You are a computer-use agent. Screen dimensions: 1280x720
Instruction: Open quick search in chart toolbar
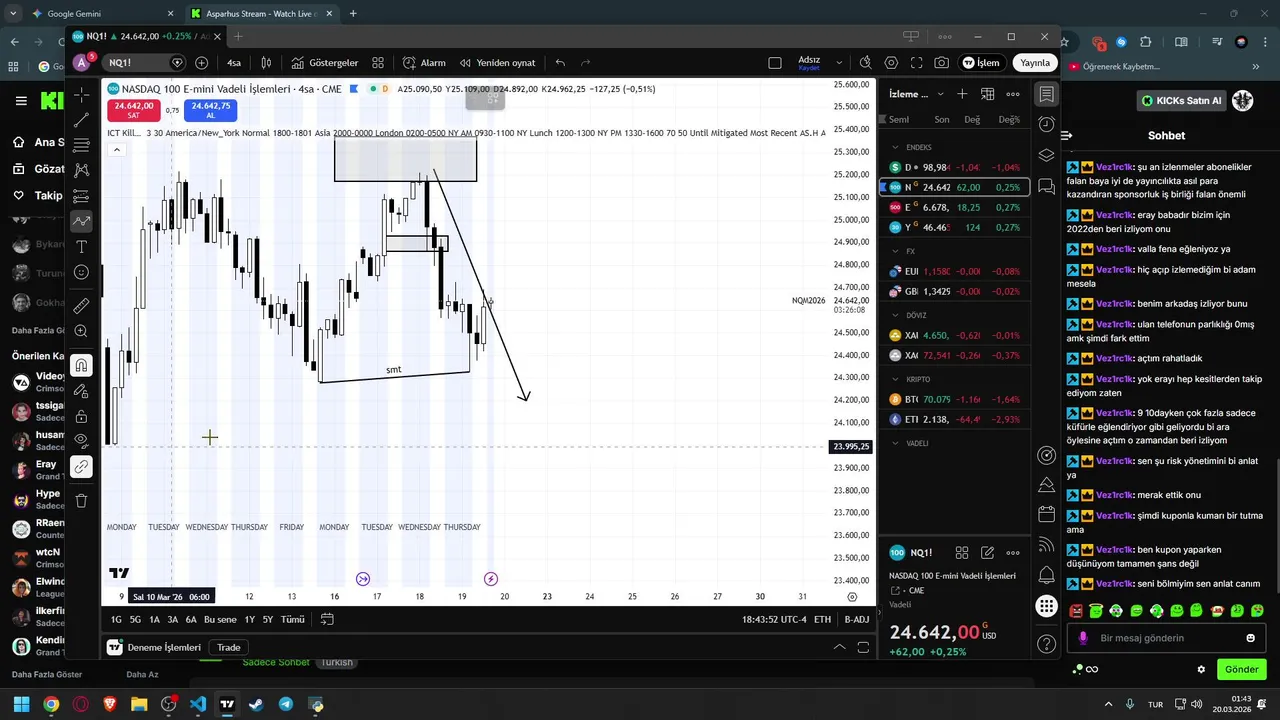pos(866,62)
